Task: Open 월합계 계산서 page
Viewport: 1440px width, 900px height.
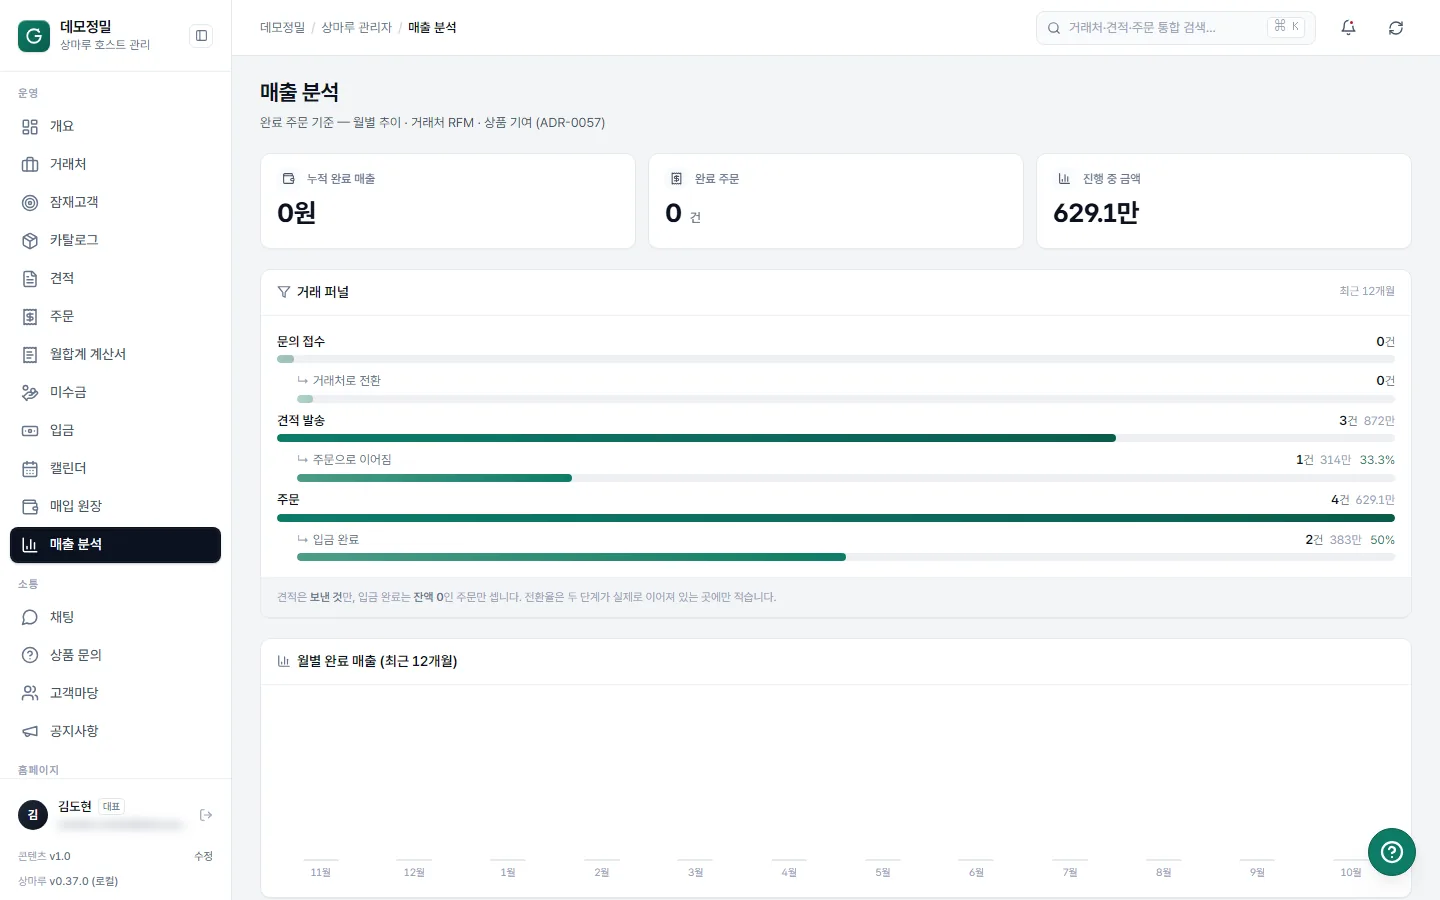Action: [115, 354]
